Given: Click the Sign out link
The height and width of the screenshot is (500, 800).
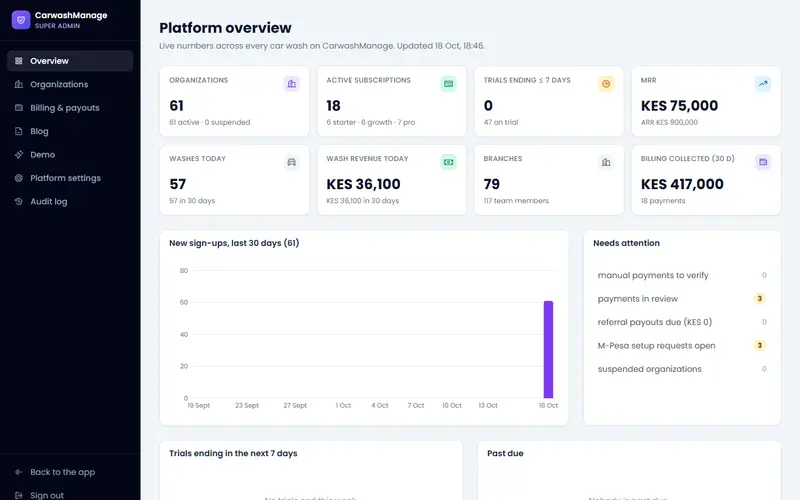Looking at the screenshot, I should coord(70,495).
